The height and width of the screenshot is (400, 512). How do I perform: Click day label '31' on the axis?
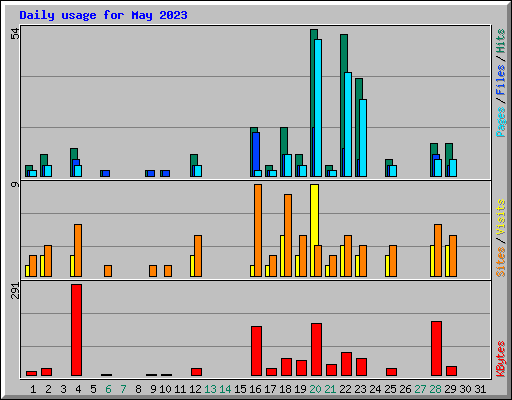coord(480,389)
